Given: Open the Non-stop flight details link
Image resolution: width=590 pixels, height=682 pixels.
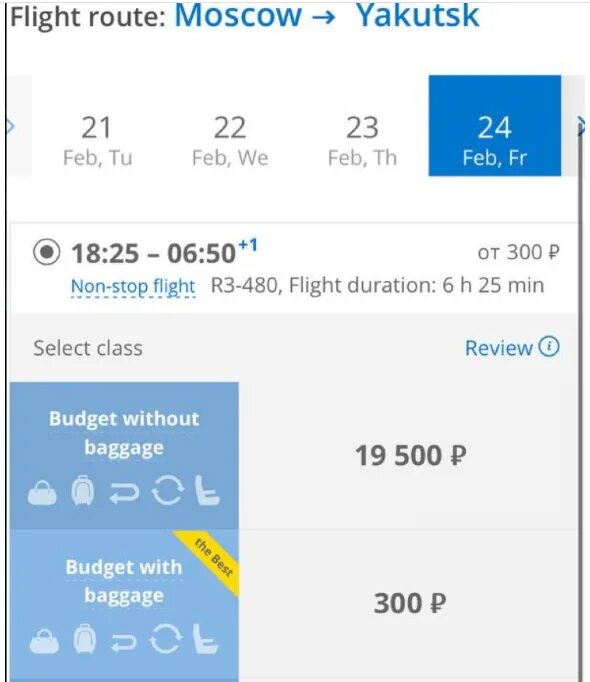Looking at the screenshot, I should pyautogui.click(x=133, y=287).
